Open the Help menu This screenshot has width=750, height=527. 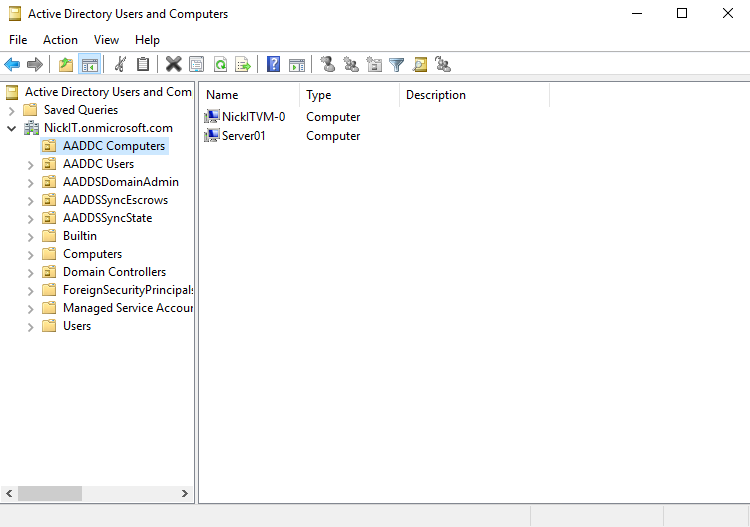click(x=147, y=40)
